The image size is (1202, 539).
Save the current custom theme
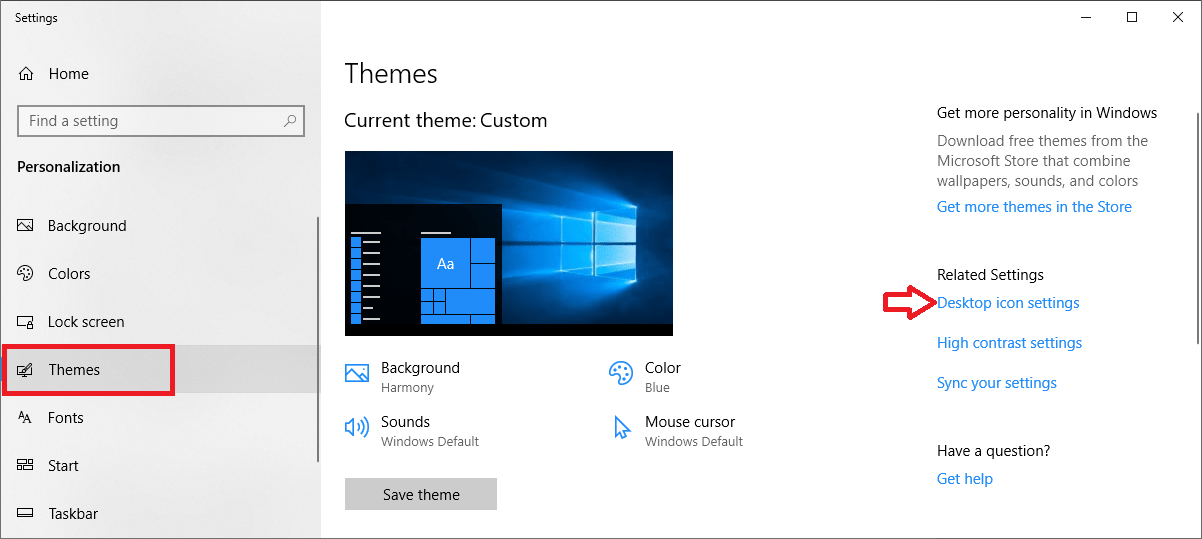[x=421, y=495]
